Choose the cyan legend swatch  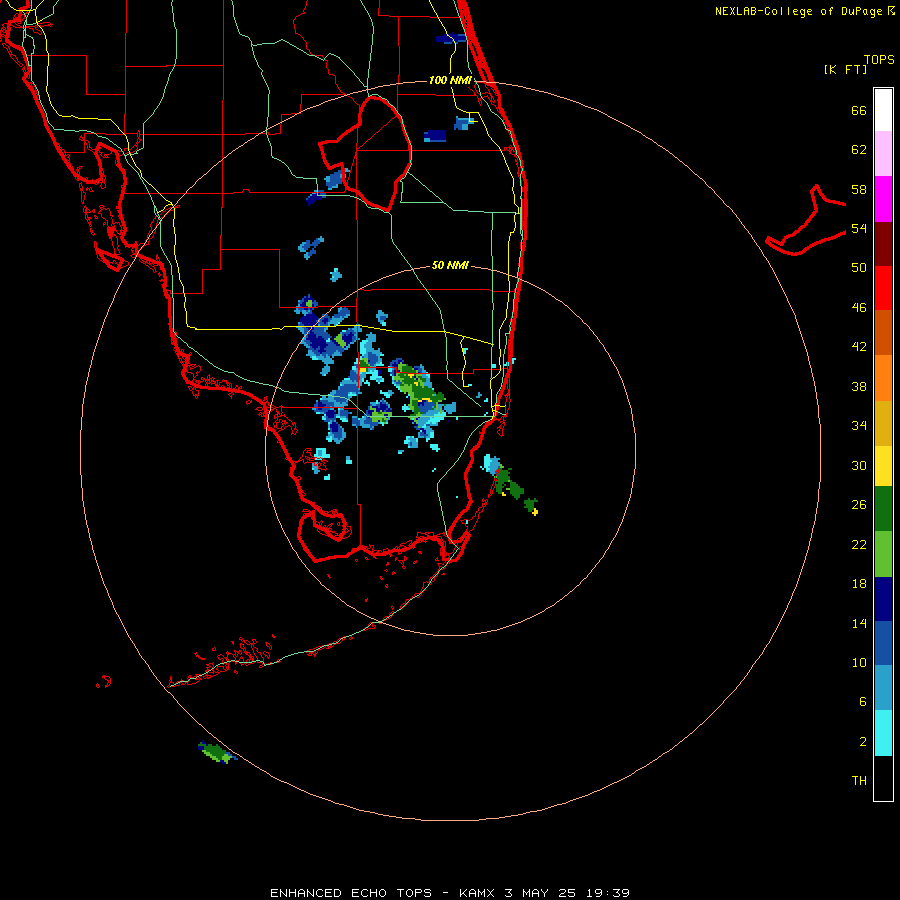(x=883, y=733)
